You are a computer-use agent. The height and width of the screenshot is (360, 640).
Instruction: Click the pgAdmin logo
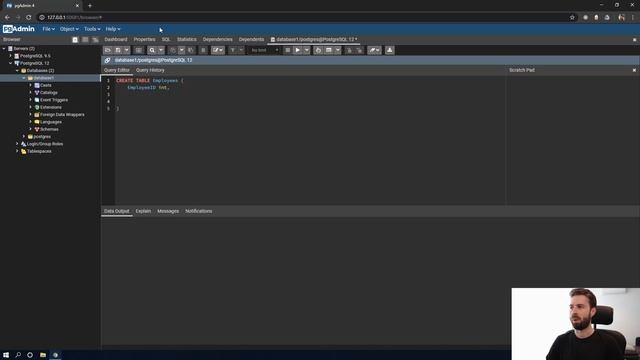point(18,29)
